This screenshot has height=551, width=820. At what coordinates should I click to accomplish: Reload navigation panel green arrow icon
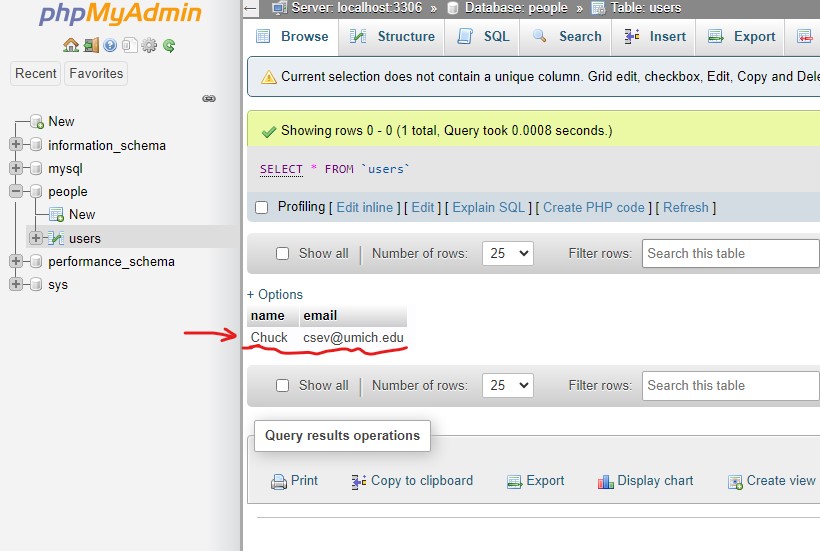tap(169, 45)
